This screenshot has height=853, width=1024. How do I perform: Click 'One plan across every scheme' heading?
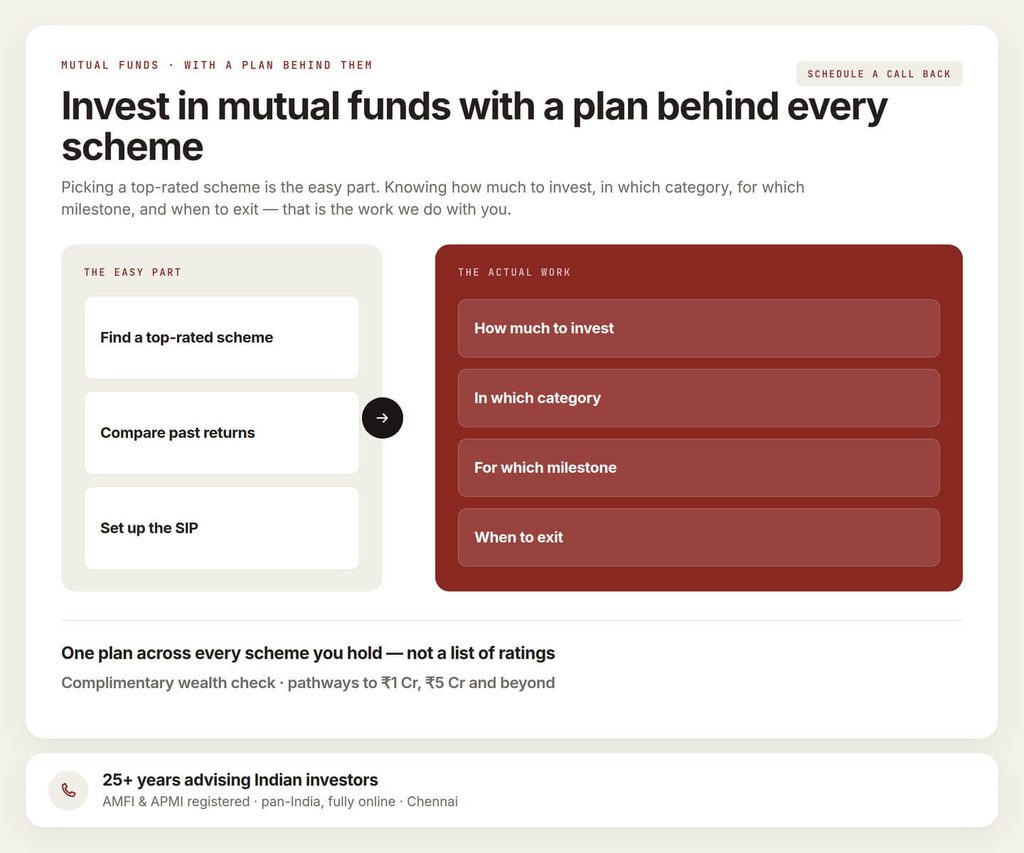coord(308,653)
